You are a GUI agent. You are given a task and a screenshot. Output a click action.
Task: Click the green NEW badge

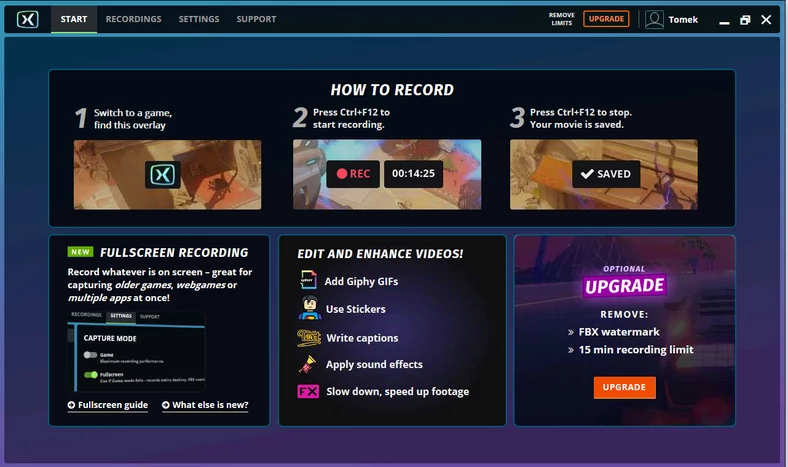pos(80,252)
